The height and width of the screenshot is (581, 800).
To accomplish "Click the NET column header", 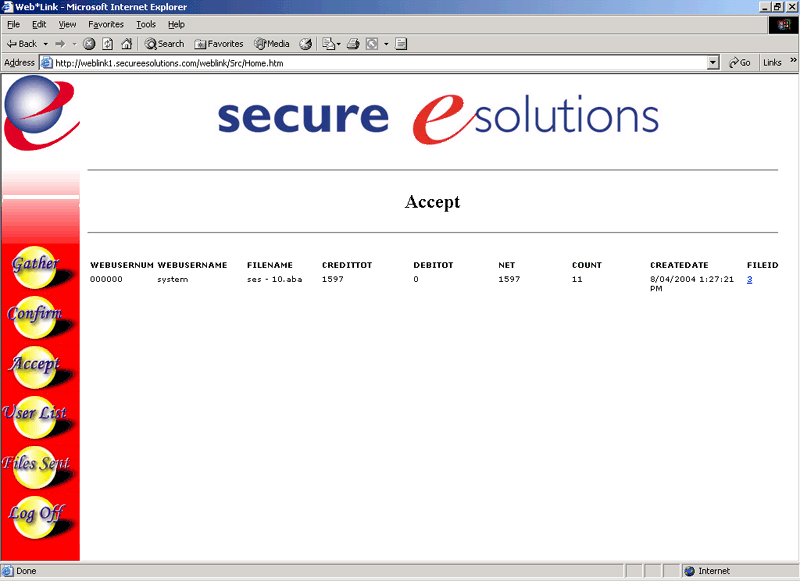I will [507, 265].
